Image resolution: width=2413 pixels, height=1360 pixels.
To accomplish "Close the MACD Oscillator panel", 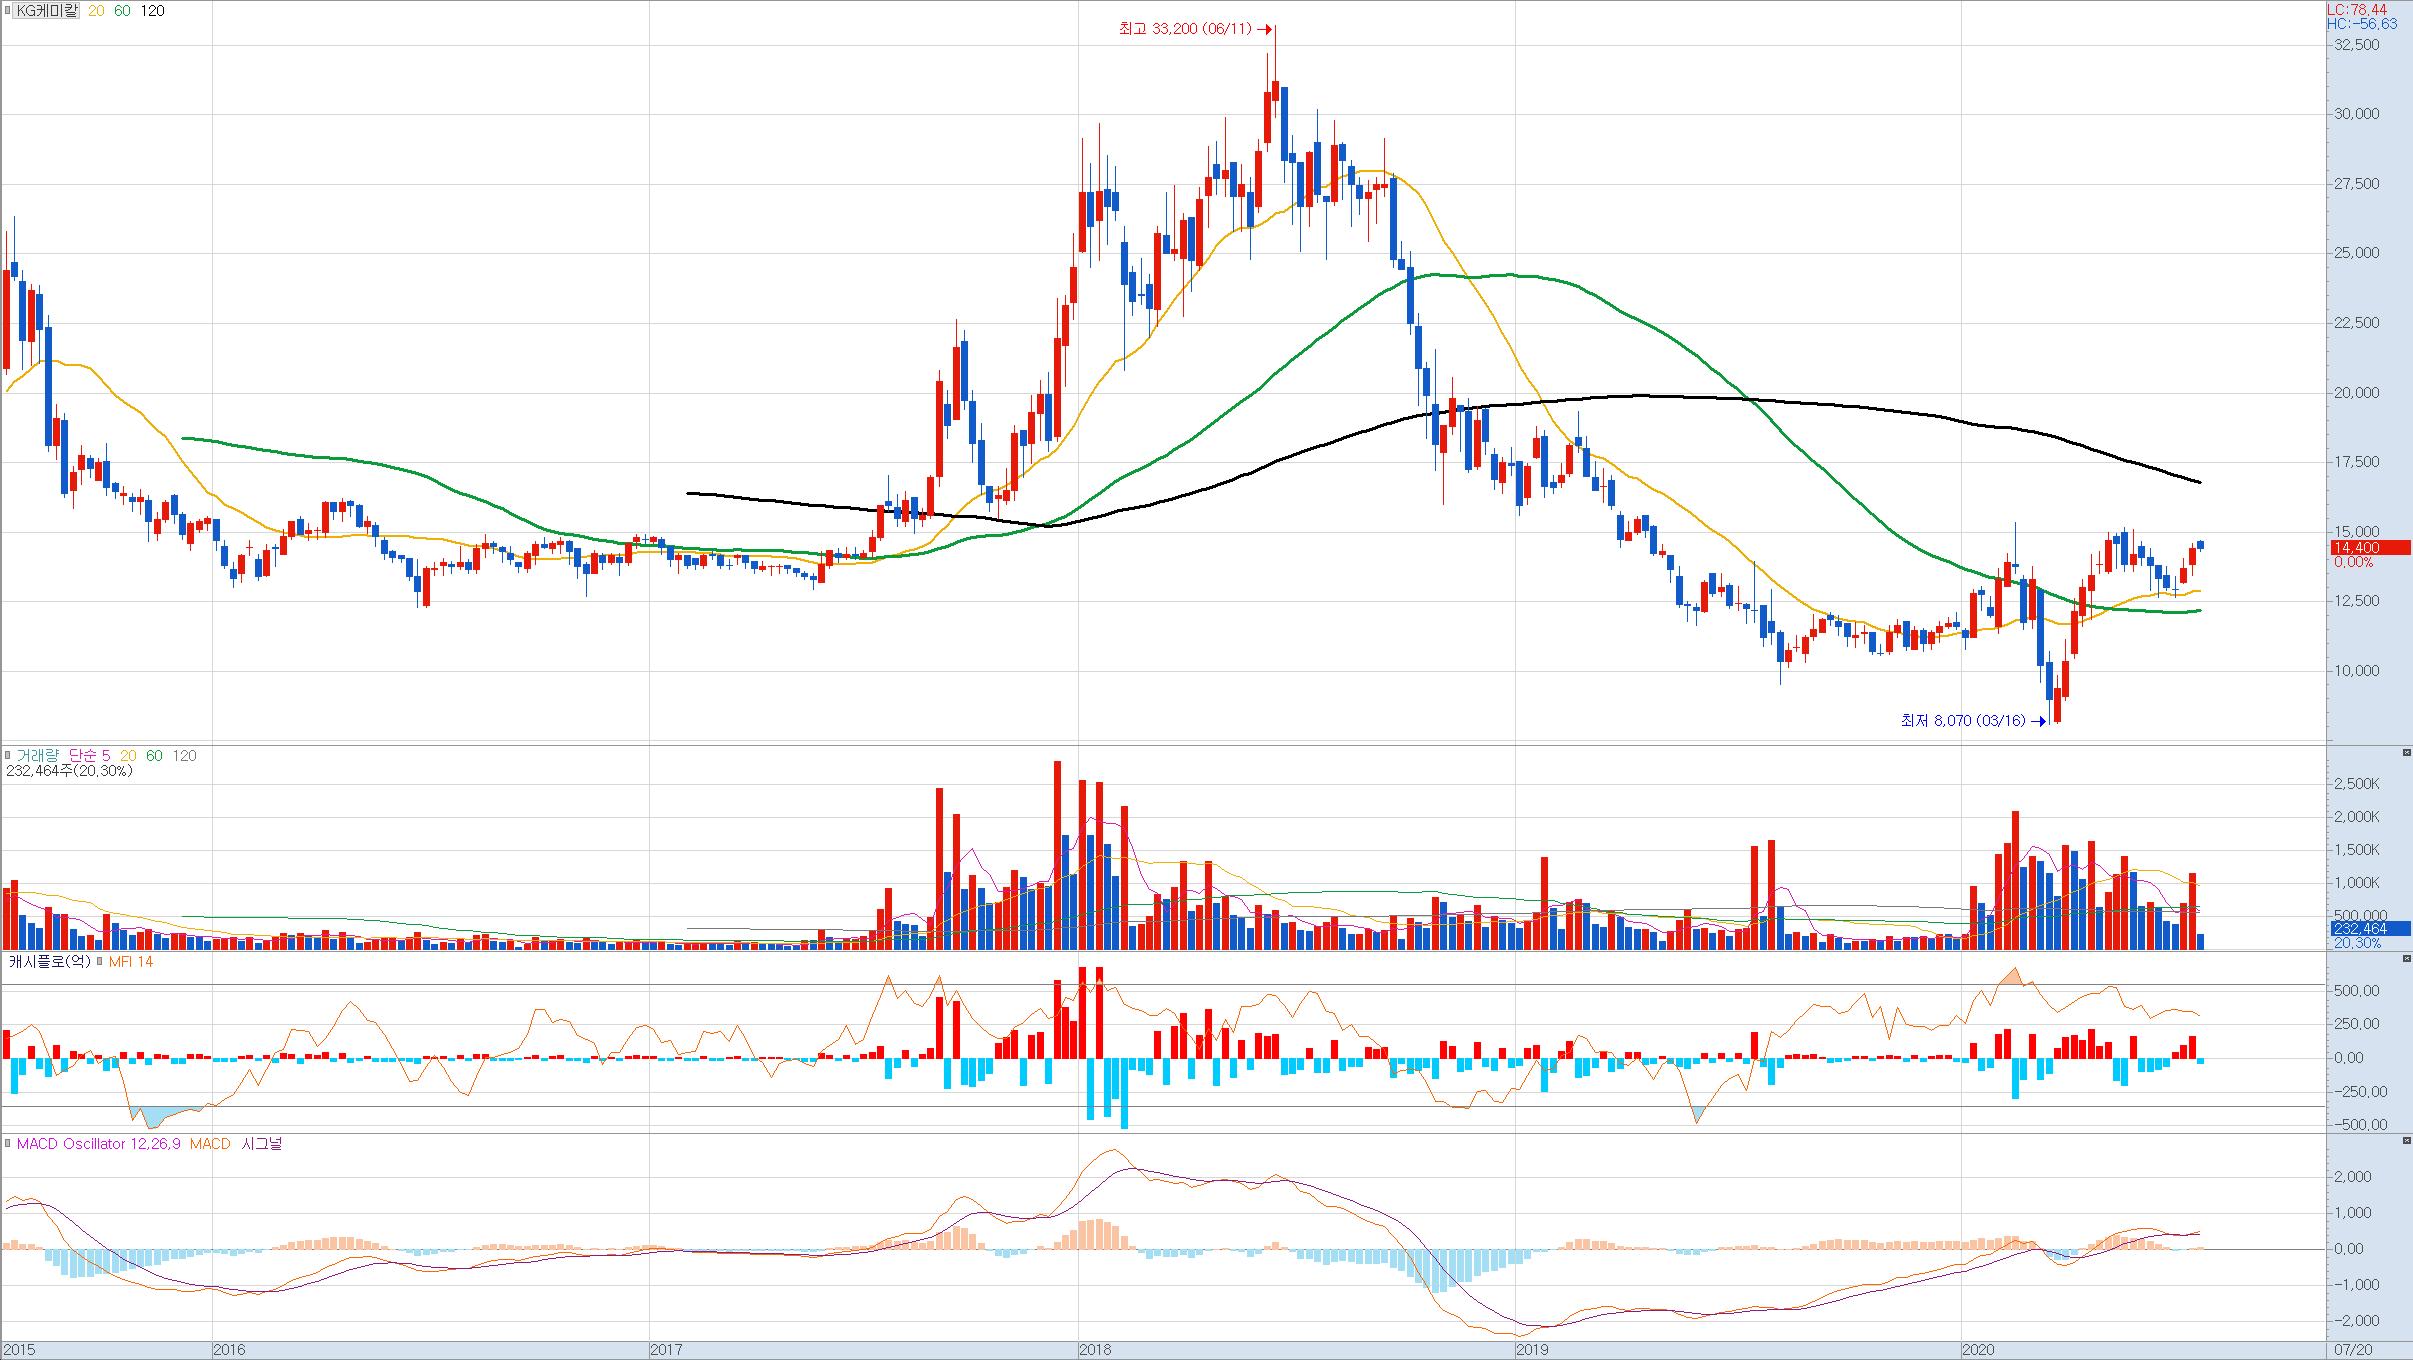I will tap(2406, 1140).
